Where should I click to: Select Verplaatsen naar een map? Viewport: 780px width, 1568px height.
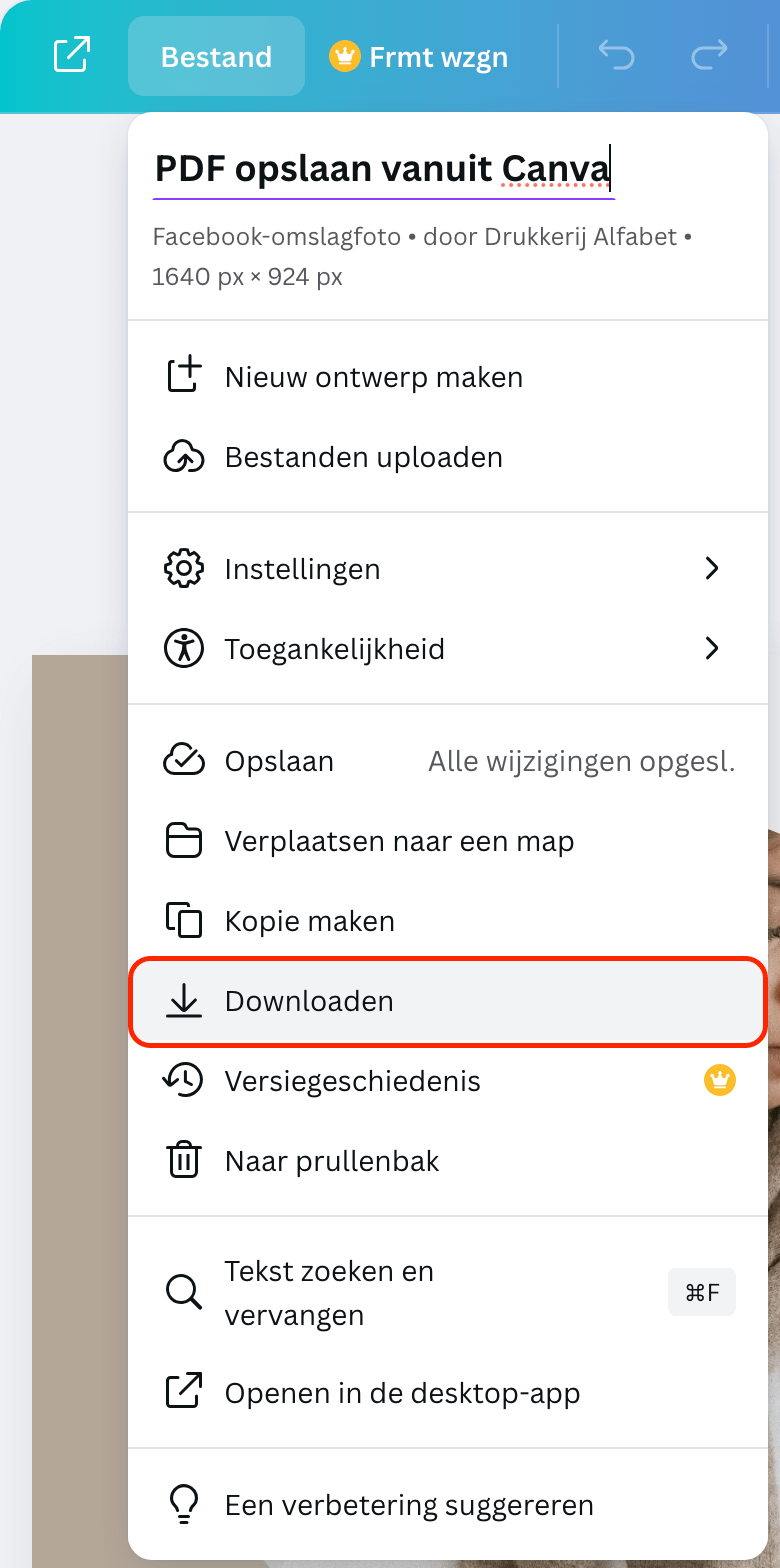pos(399,841)
